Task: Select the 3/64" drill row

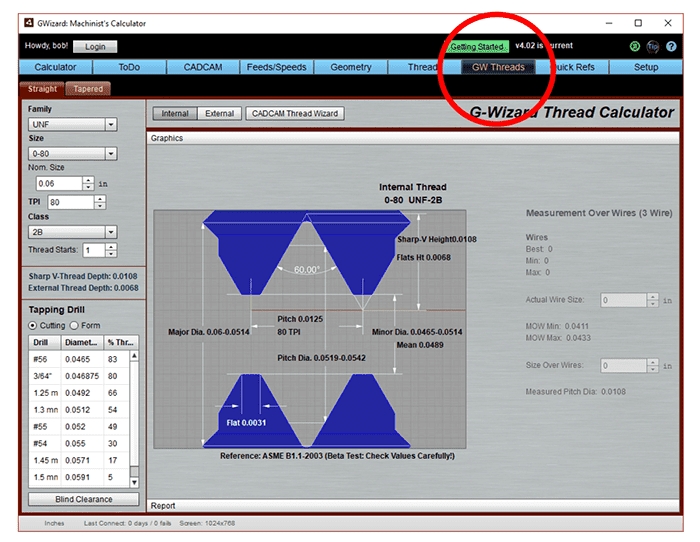Action: point(79,376)
